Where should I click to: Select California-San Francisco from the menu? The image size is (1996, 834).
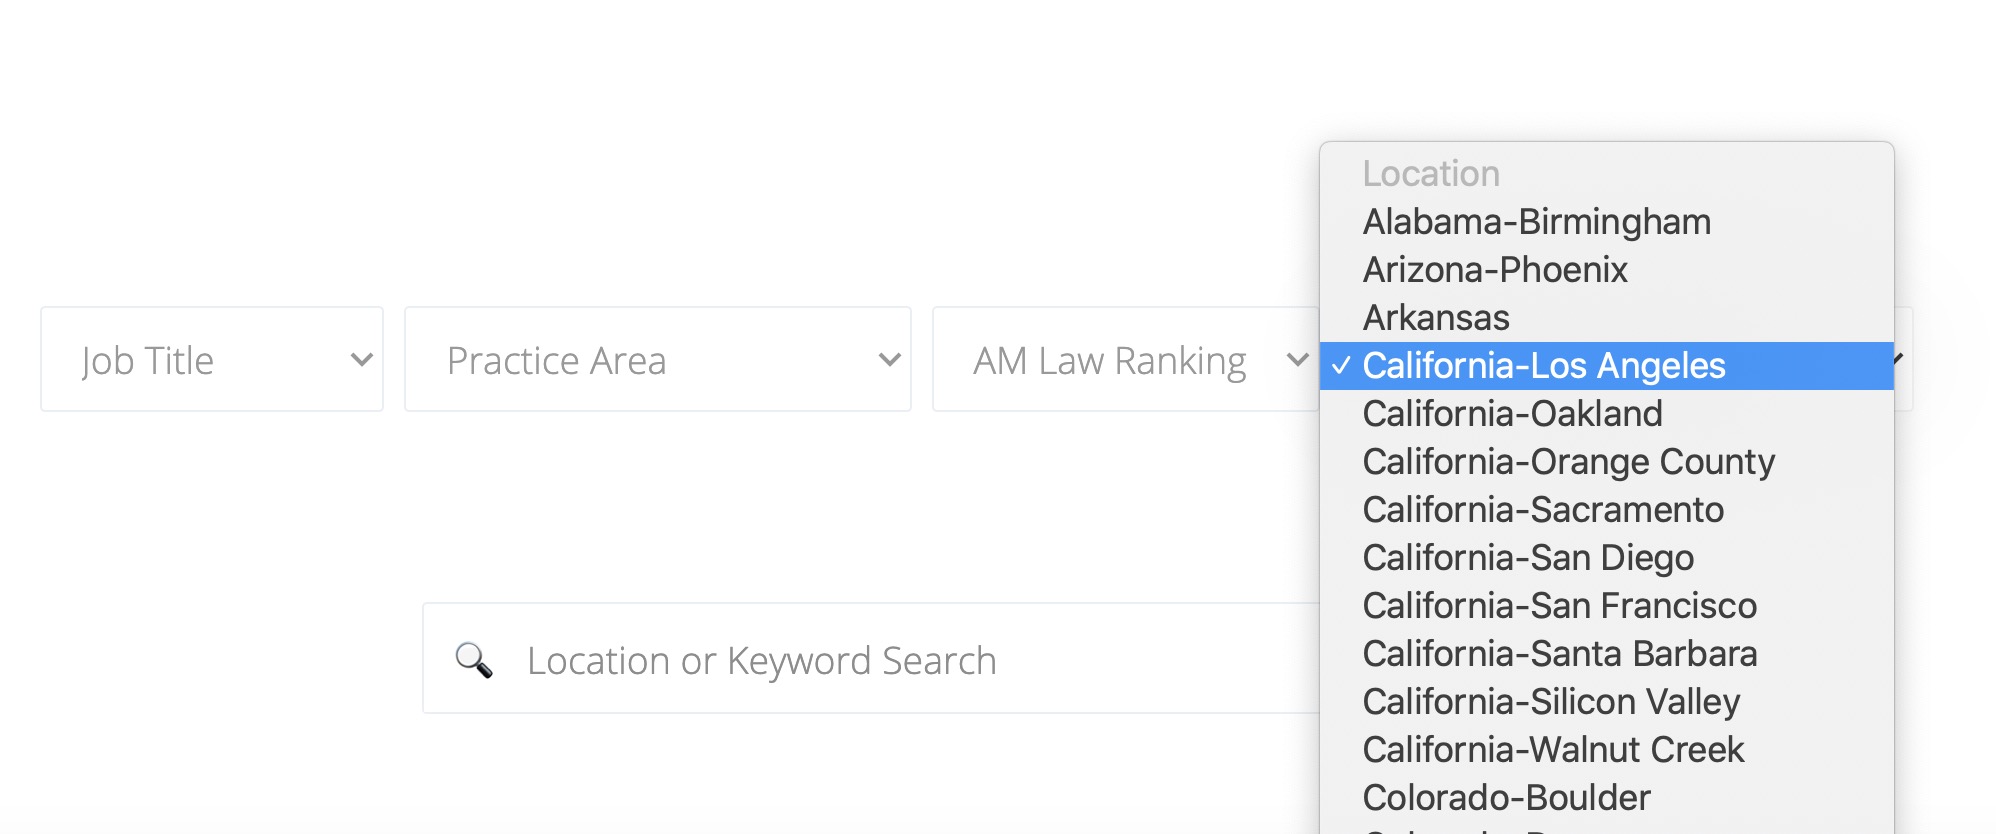[1559, 606]
